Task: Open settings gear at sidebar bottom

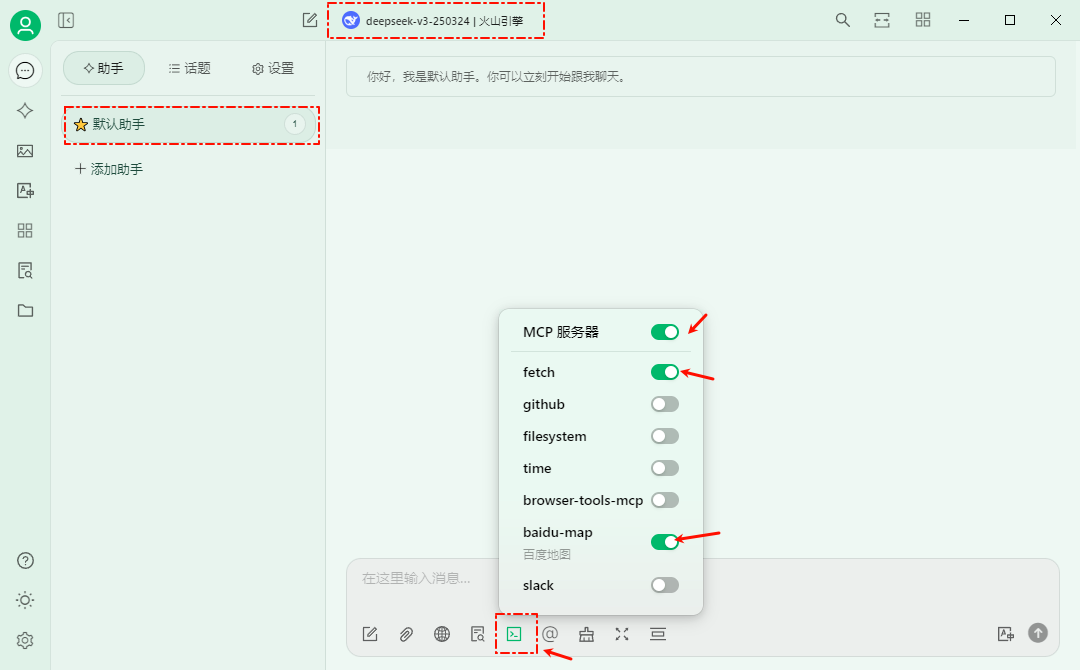Action: pos(25,640)
